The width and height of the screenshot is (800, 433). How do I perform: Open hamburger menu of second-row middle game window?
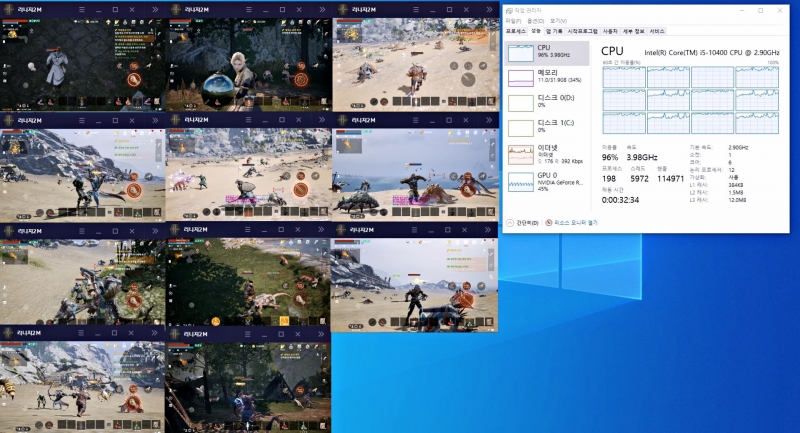click(248, 120)
